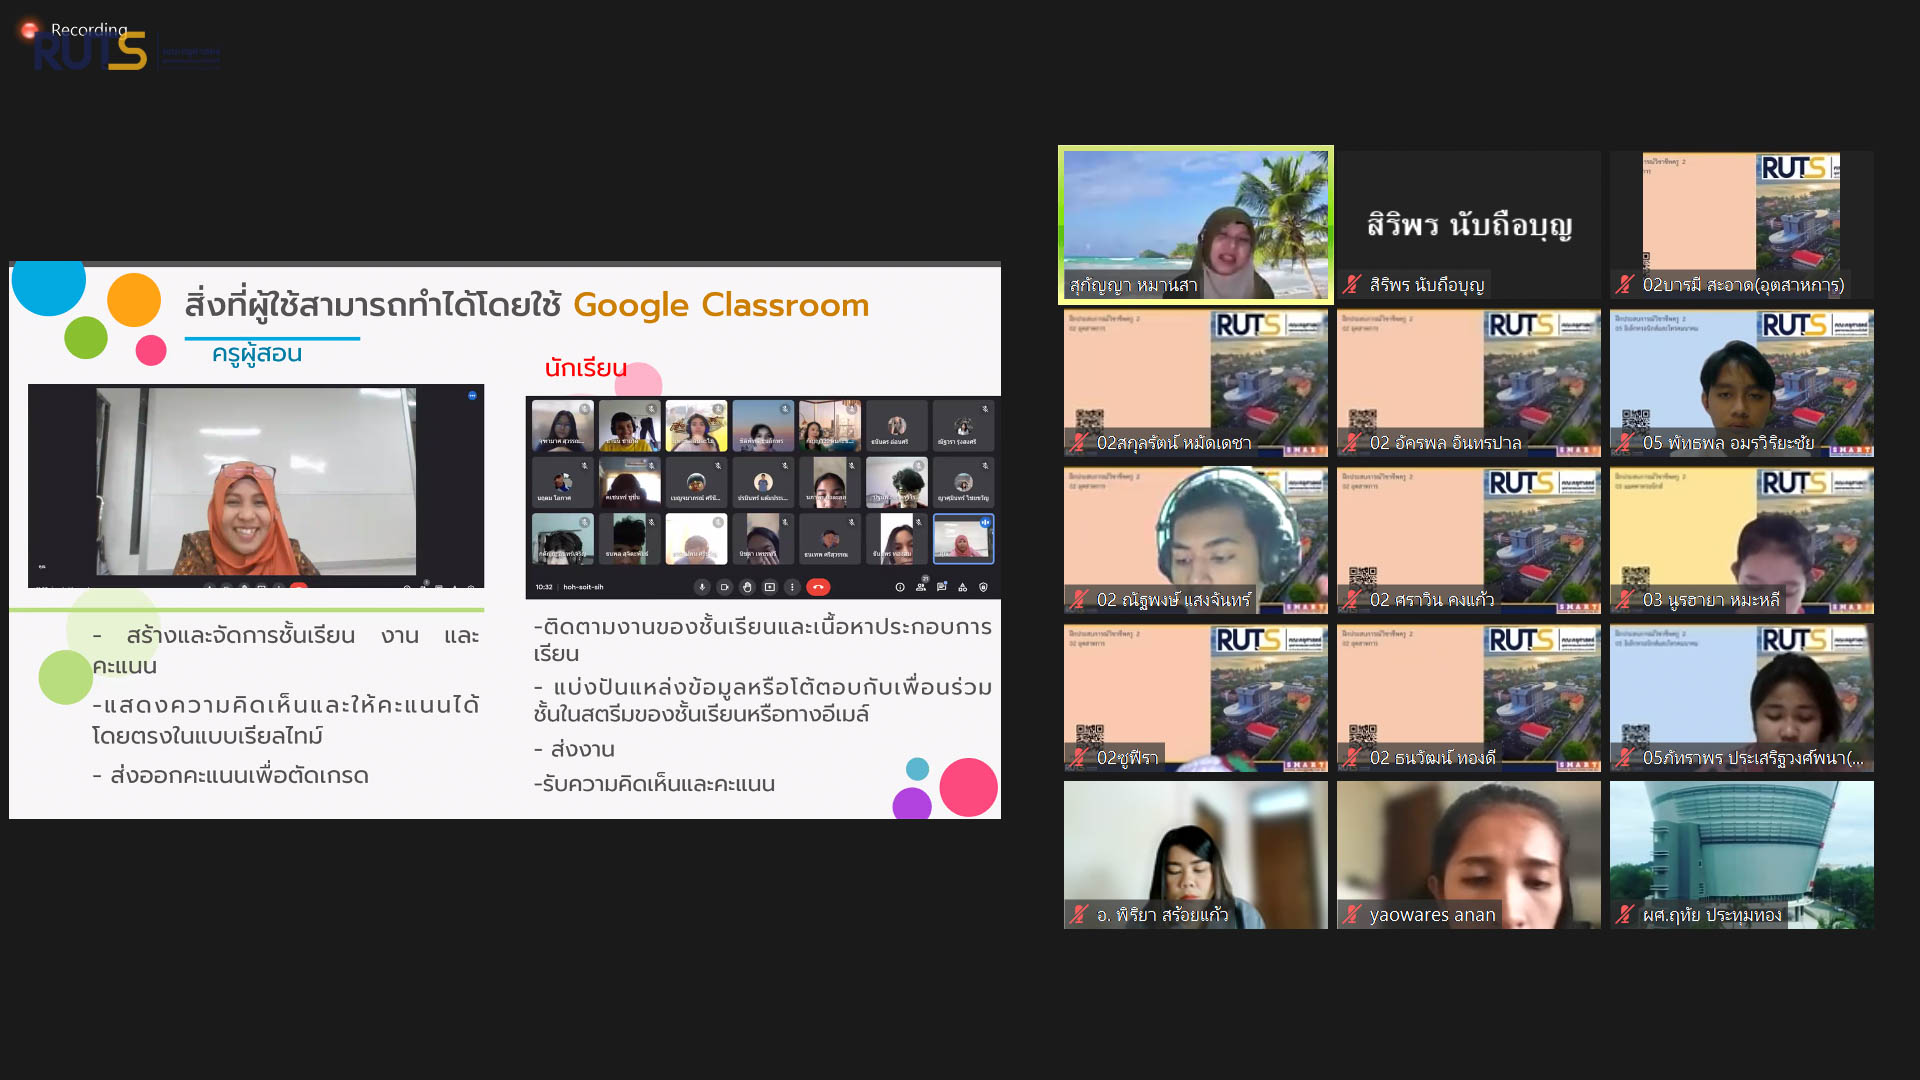This screenshot has height=1080, width=1920.
Task: Click three-dot more options in slide's Meet toolbar
Action: (792, 587)
